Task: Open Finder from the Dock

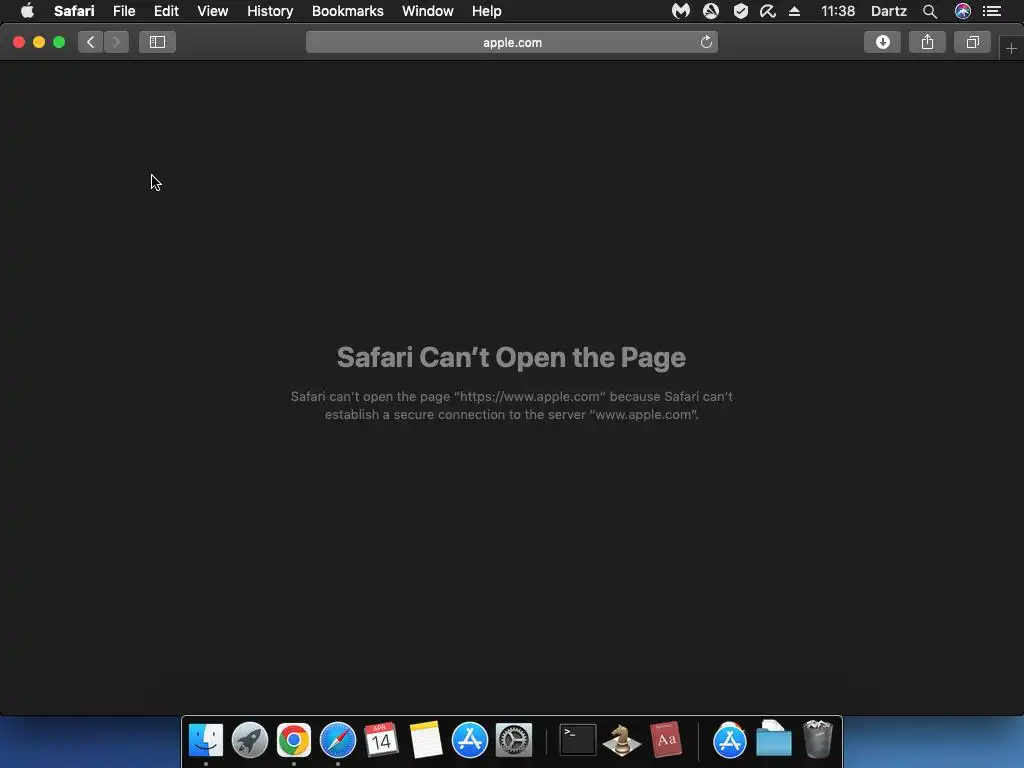Action: pos(206,740)
